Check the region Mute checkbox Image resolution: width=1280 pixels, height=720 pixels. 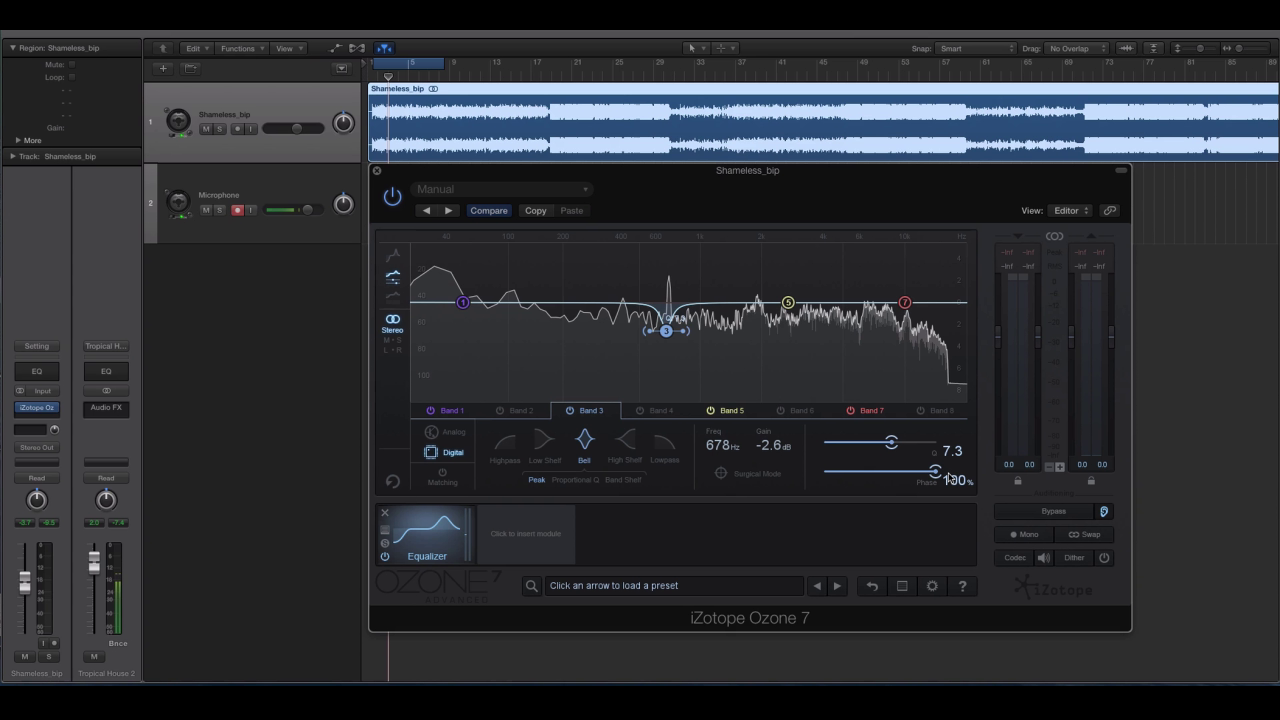tap(72, 65)
